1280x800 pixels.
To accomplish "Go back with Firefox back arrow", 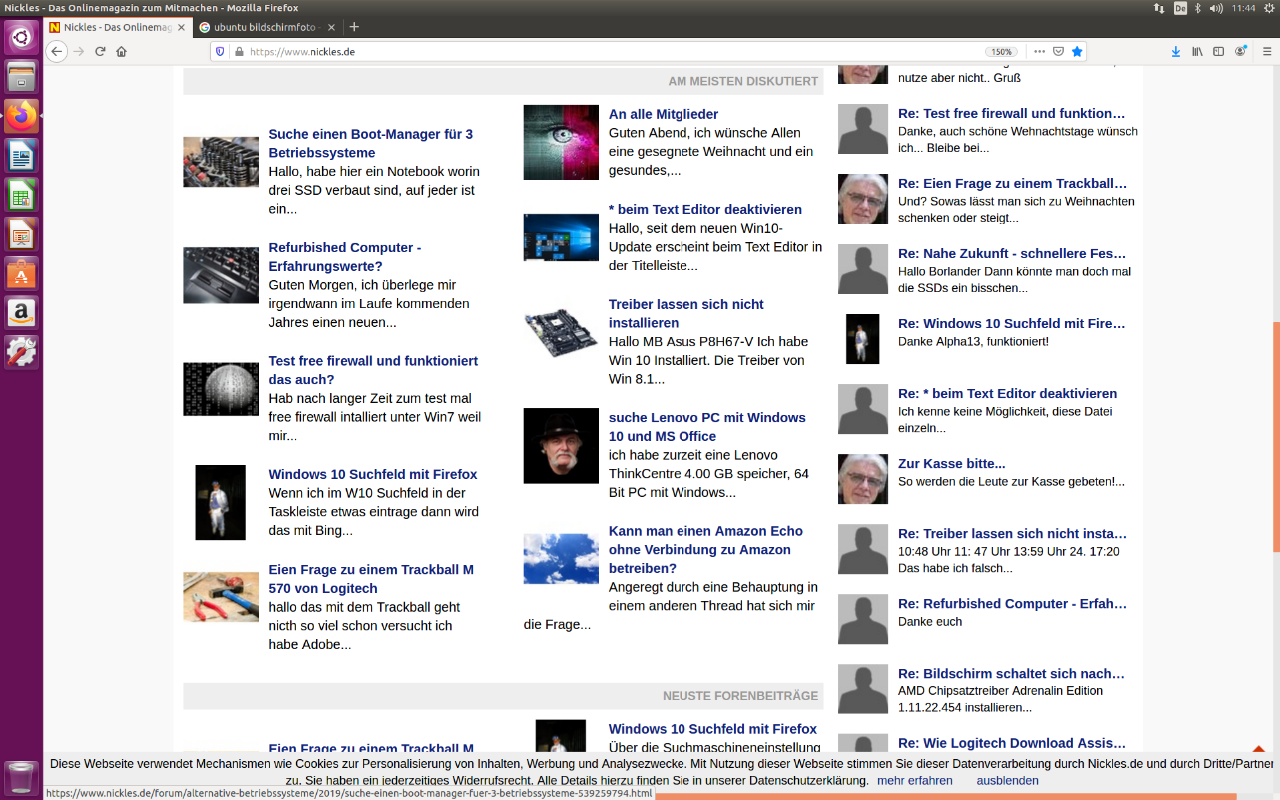I will pyautogui.click(x=57, y=51).
